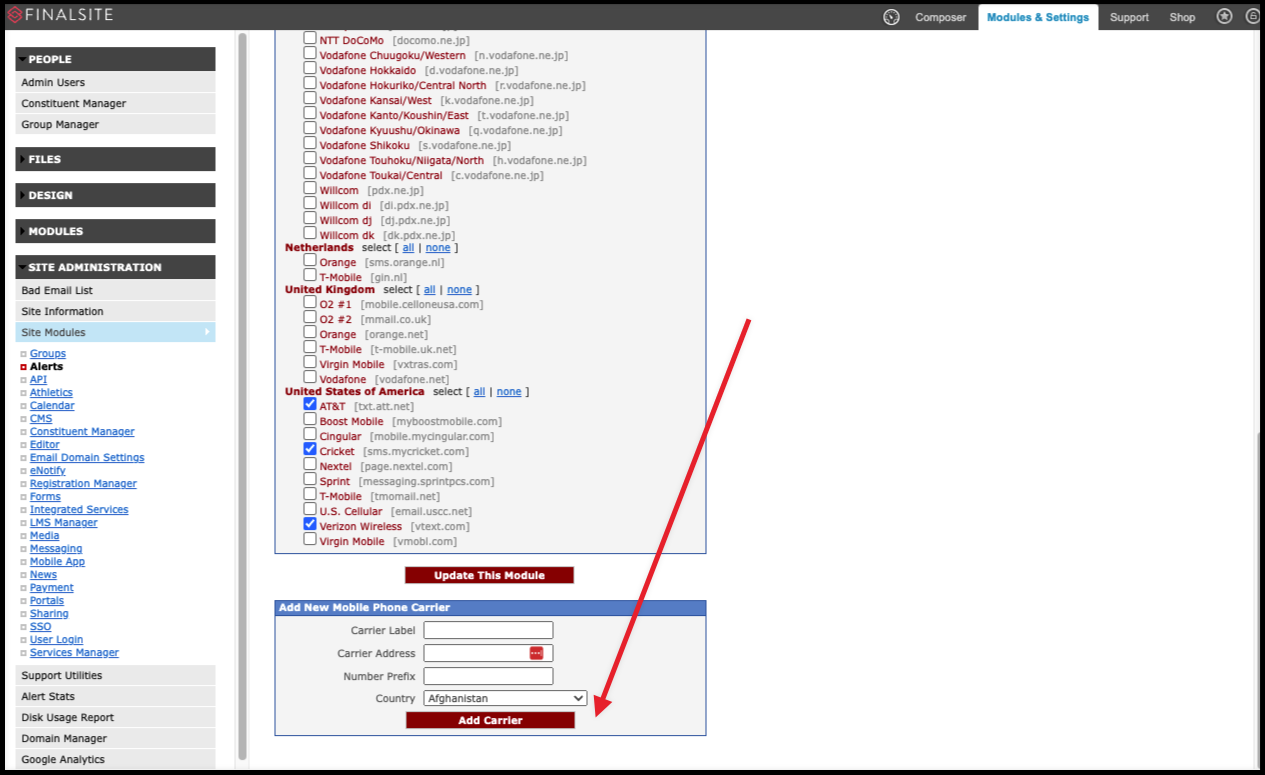Click the Number Prefix input field
1265x775 pixels.
(488, 676)
